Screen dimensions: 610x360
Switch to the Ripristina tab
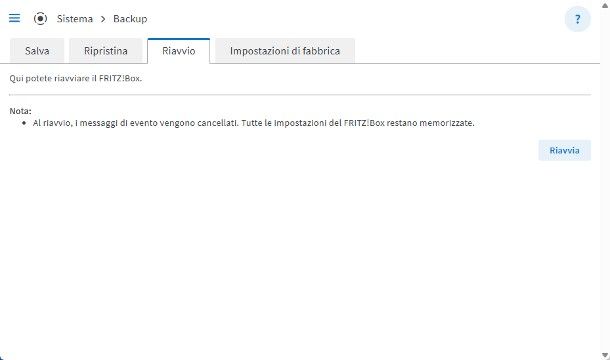(x=106, y=51)
